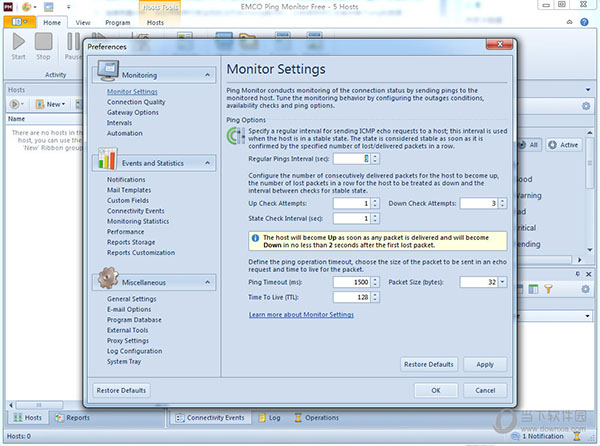Click the Down Check Attempts spinner
The height and width of the screenshot is (446, 600).
(x=502, y=203)
